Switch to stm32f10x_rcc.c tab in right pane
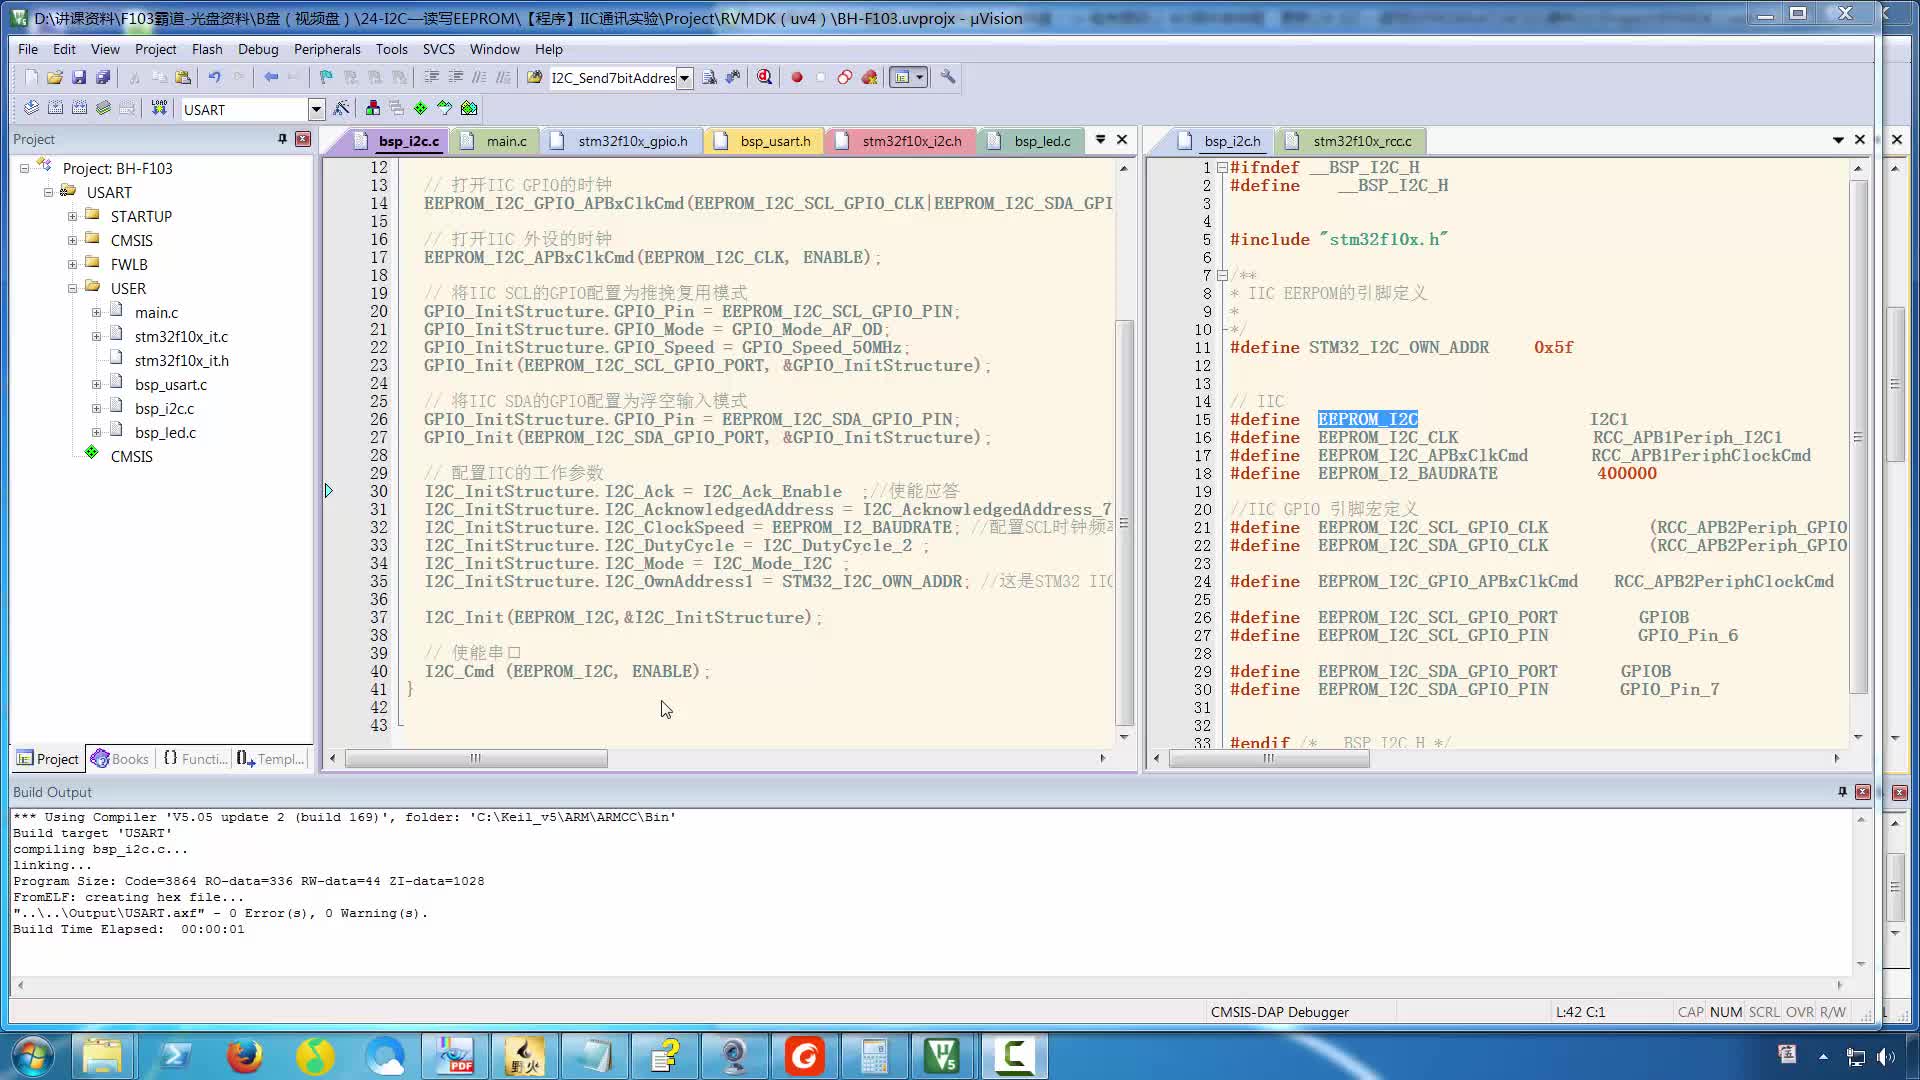Screen dimensions: 1920x1080 [x=1350, y=141]
